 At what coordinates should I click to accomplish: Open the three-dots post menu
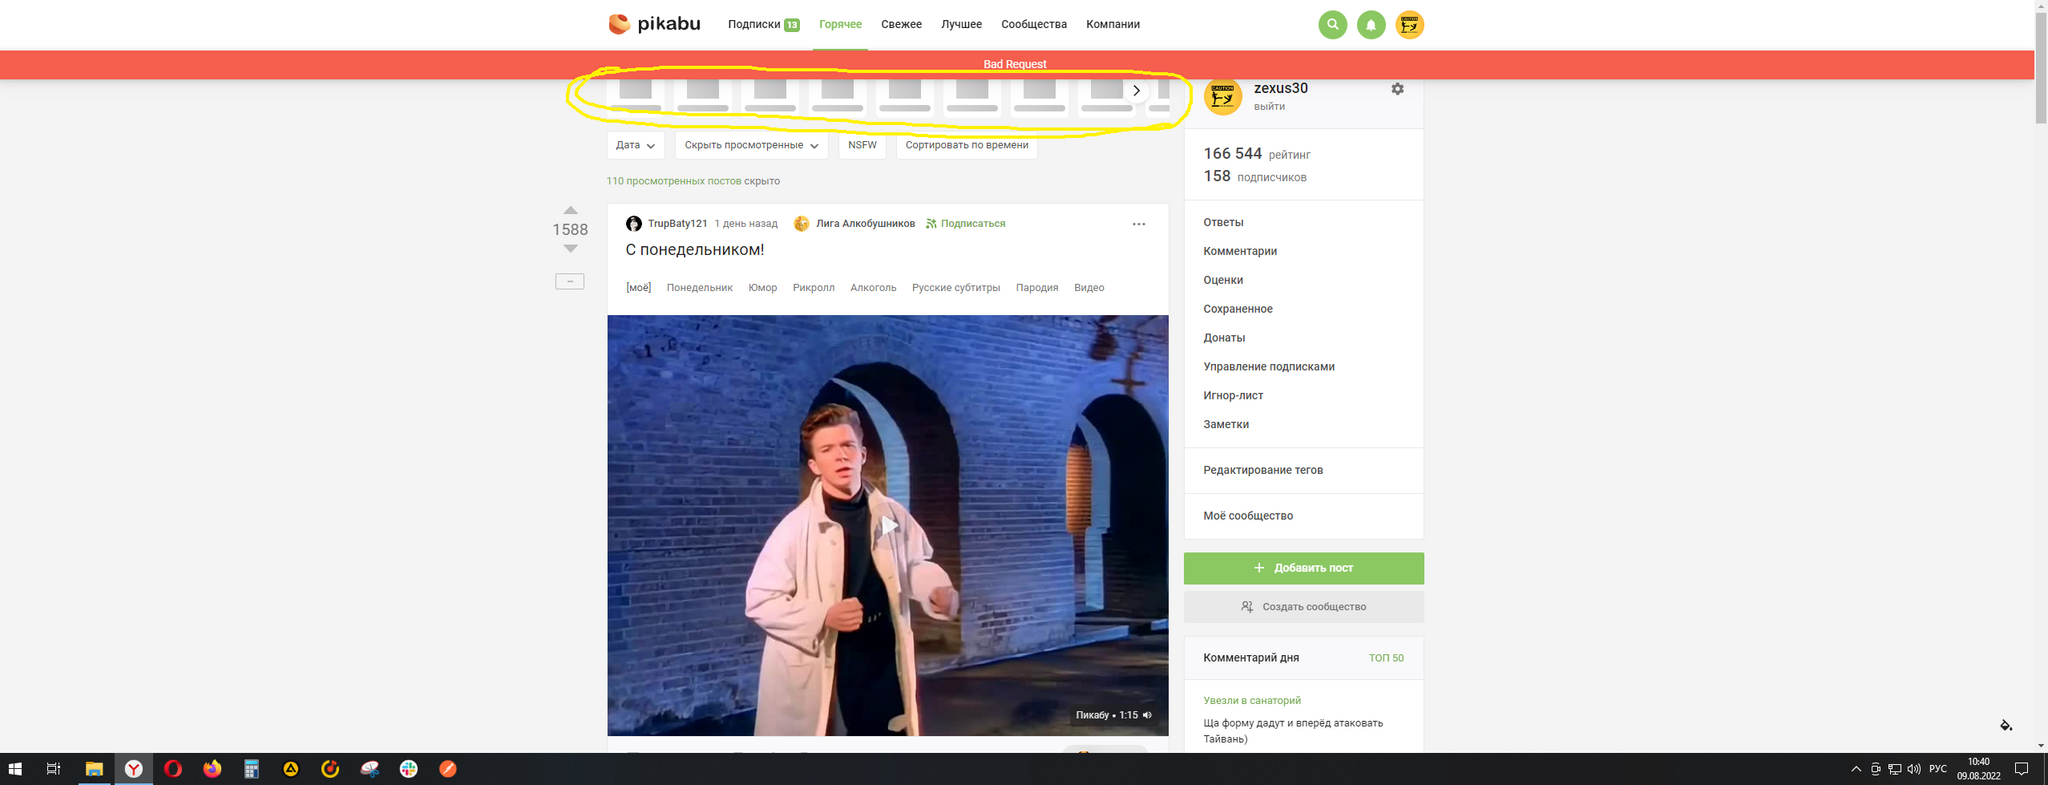click(x=1138, y=224)
